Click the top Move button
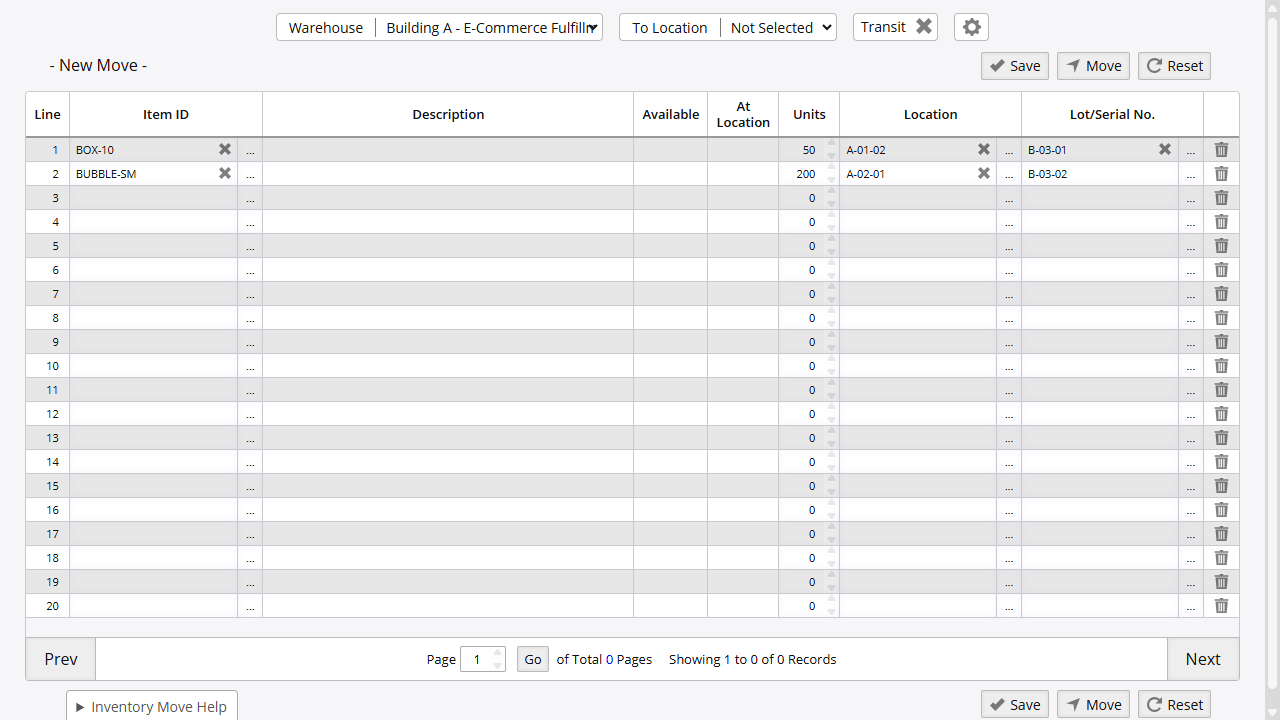 tap(1093, 66)
